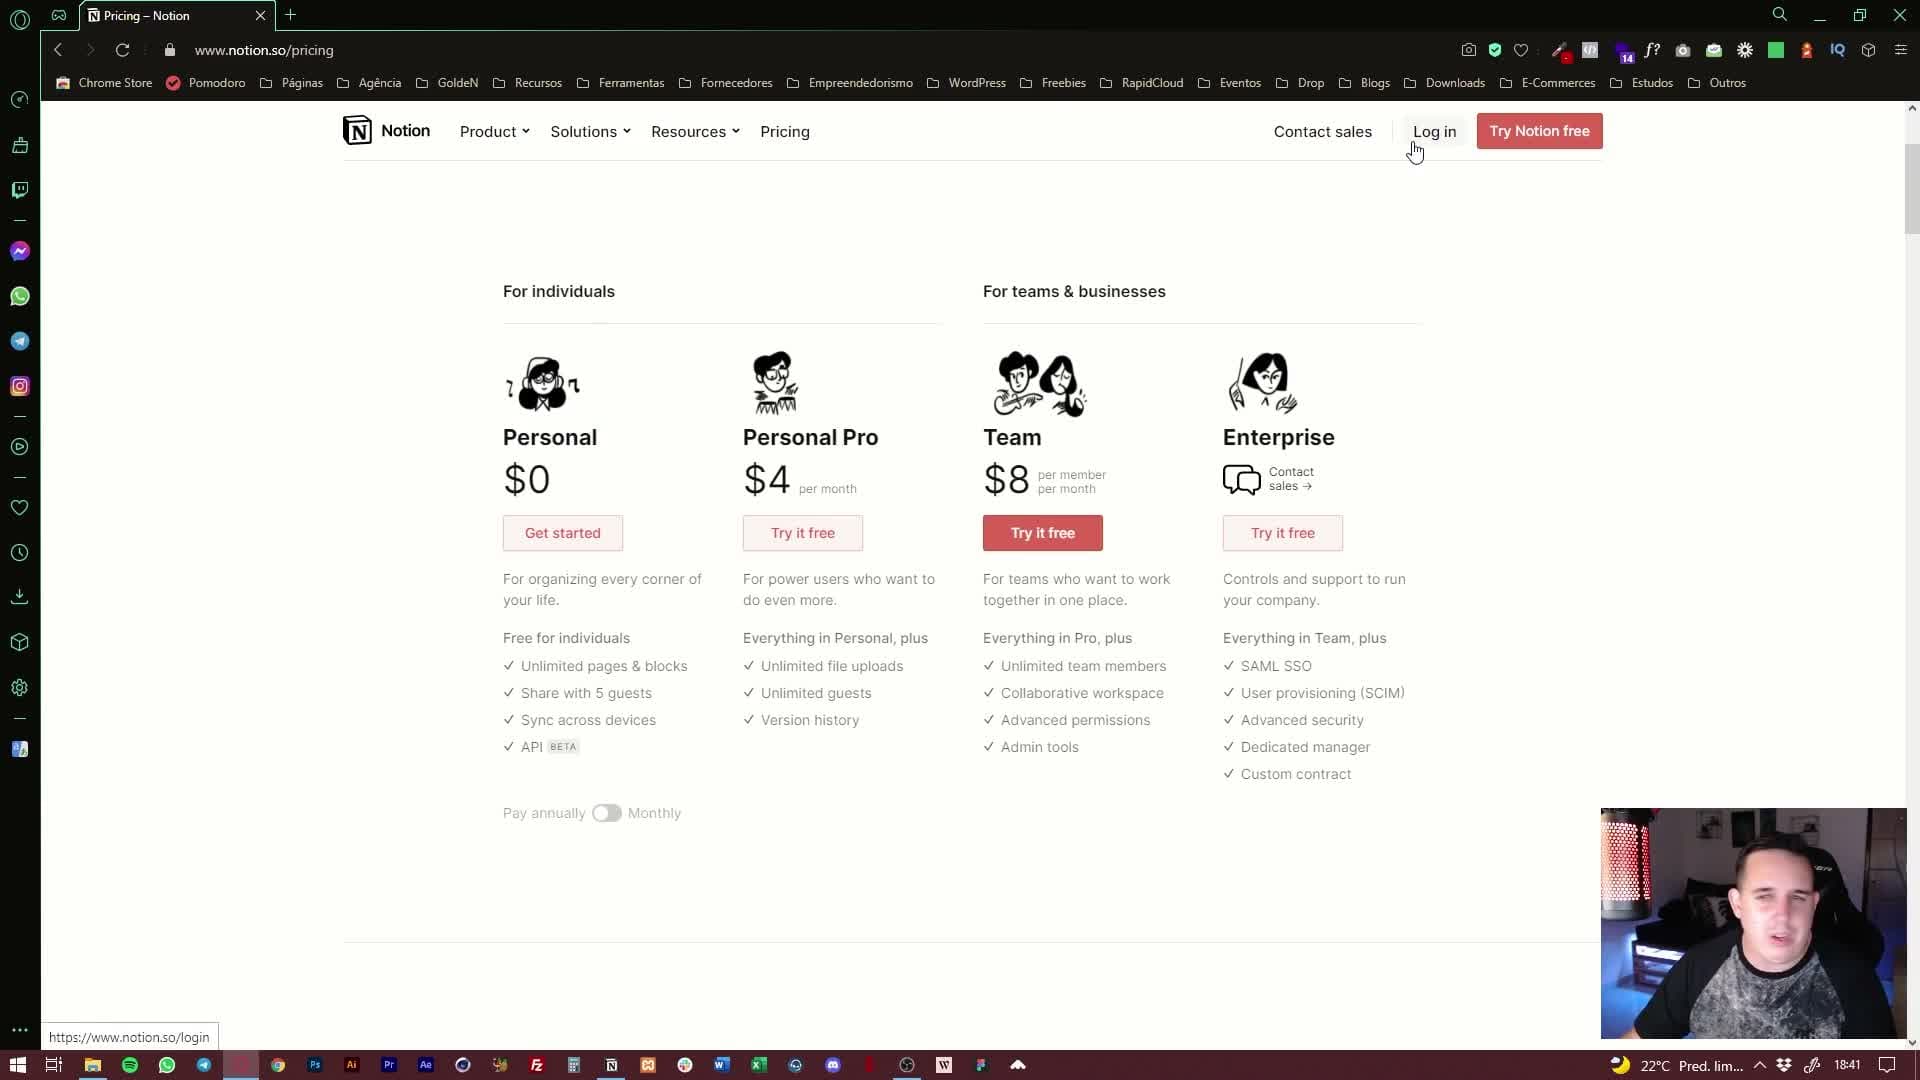Click Try it free under Team plan
1920x1080 pixels.
click(1043, 533)
